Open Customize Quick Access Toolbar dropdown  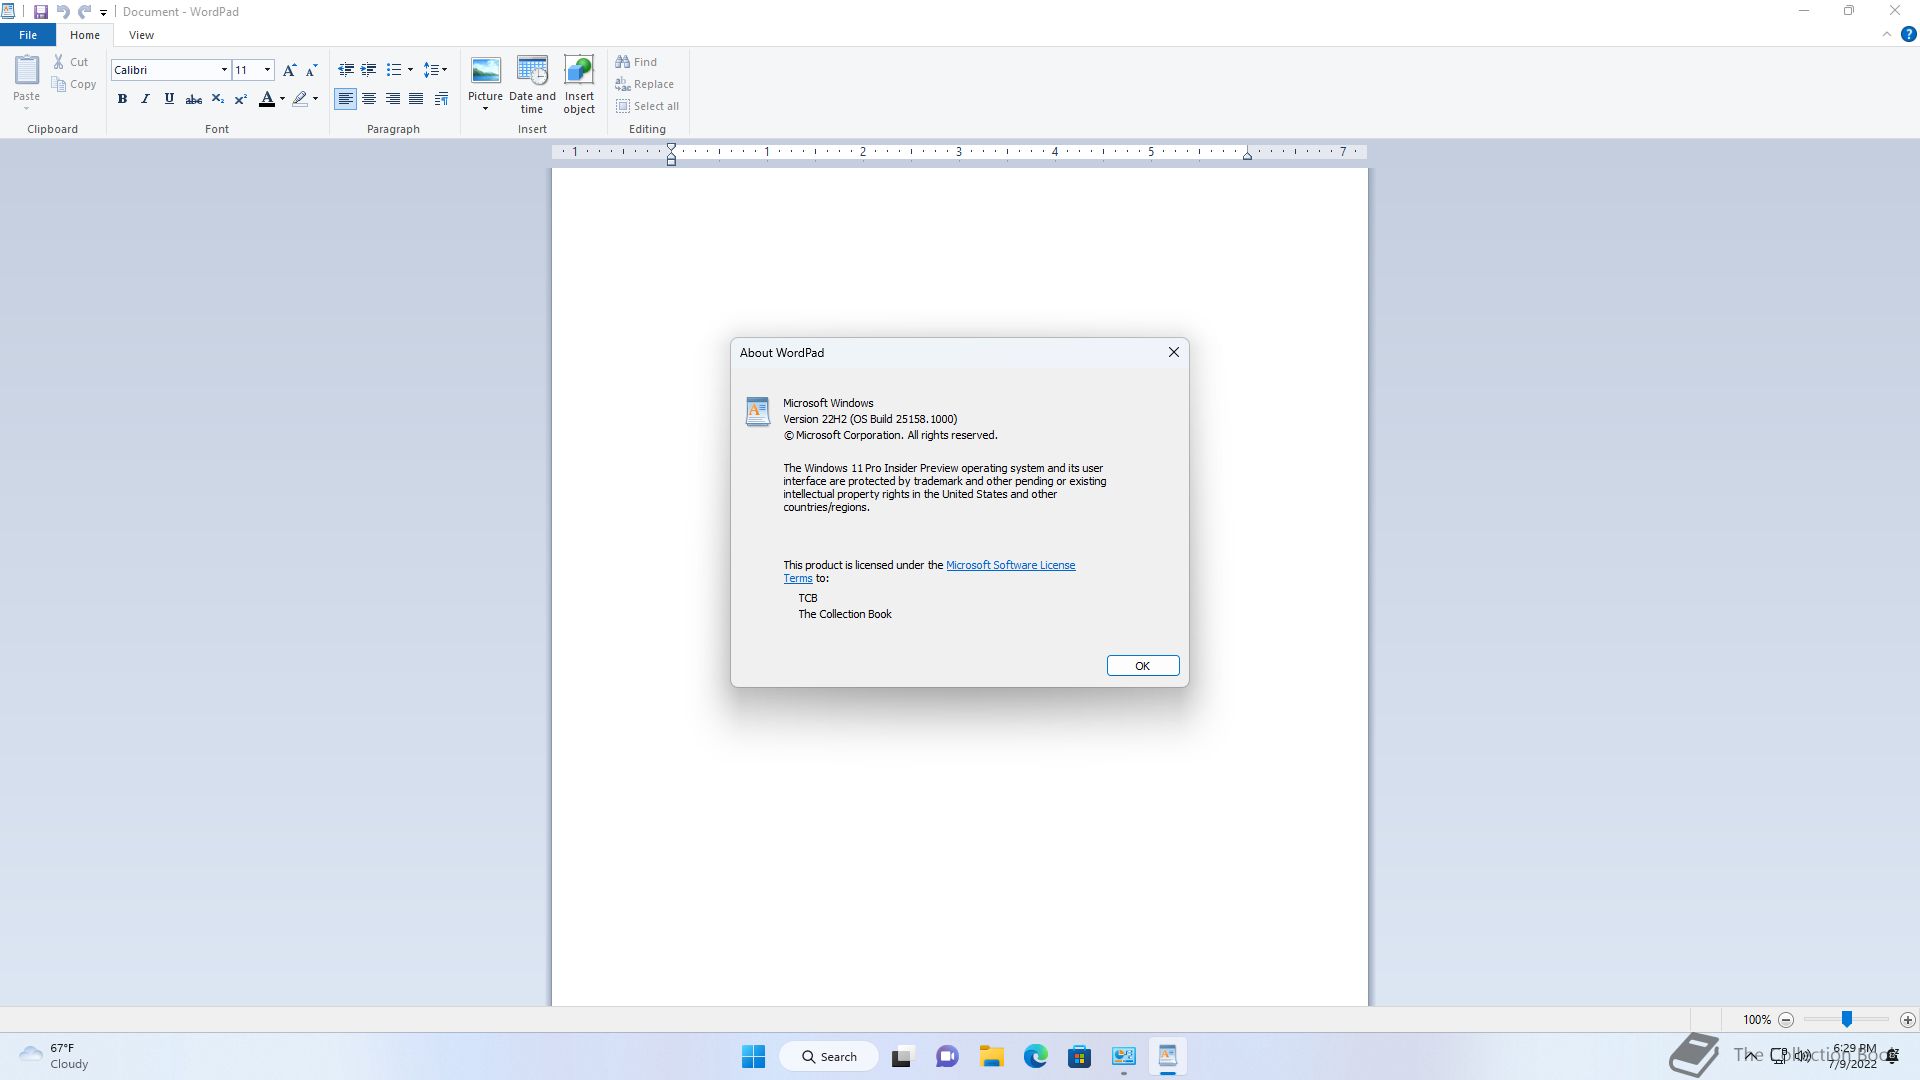tap(103, 13)
